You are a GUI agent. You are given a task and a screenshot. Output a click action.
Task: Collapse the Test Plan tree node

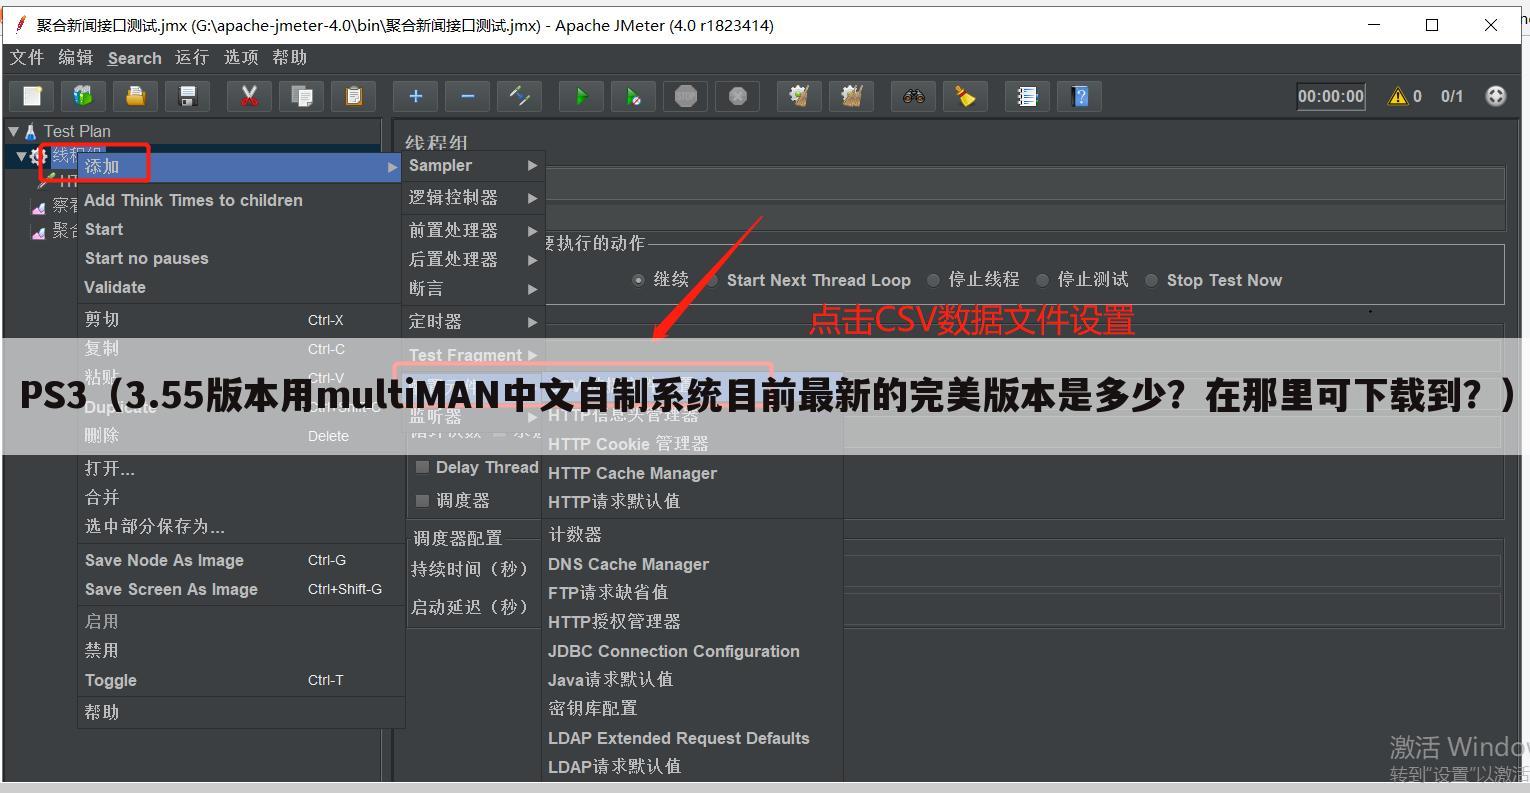click(13, 131)
